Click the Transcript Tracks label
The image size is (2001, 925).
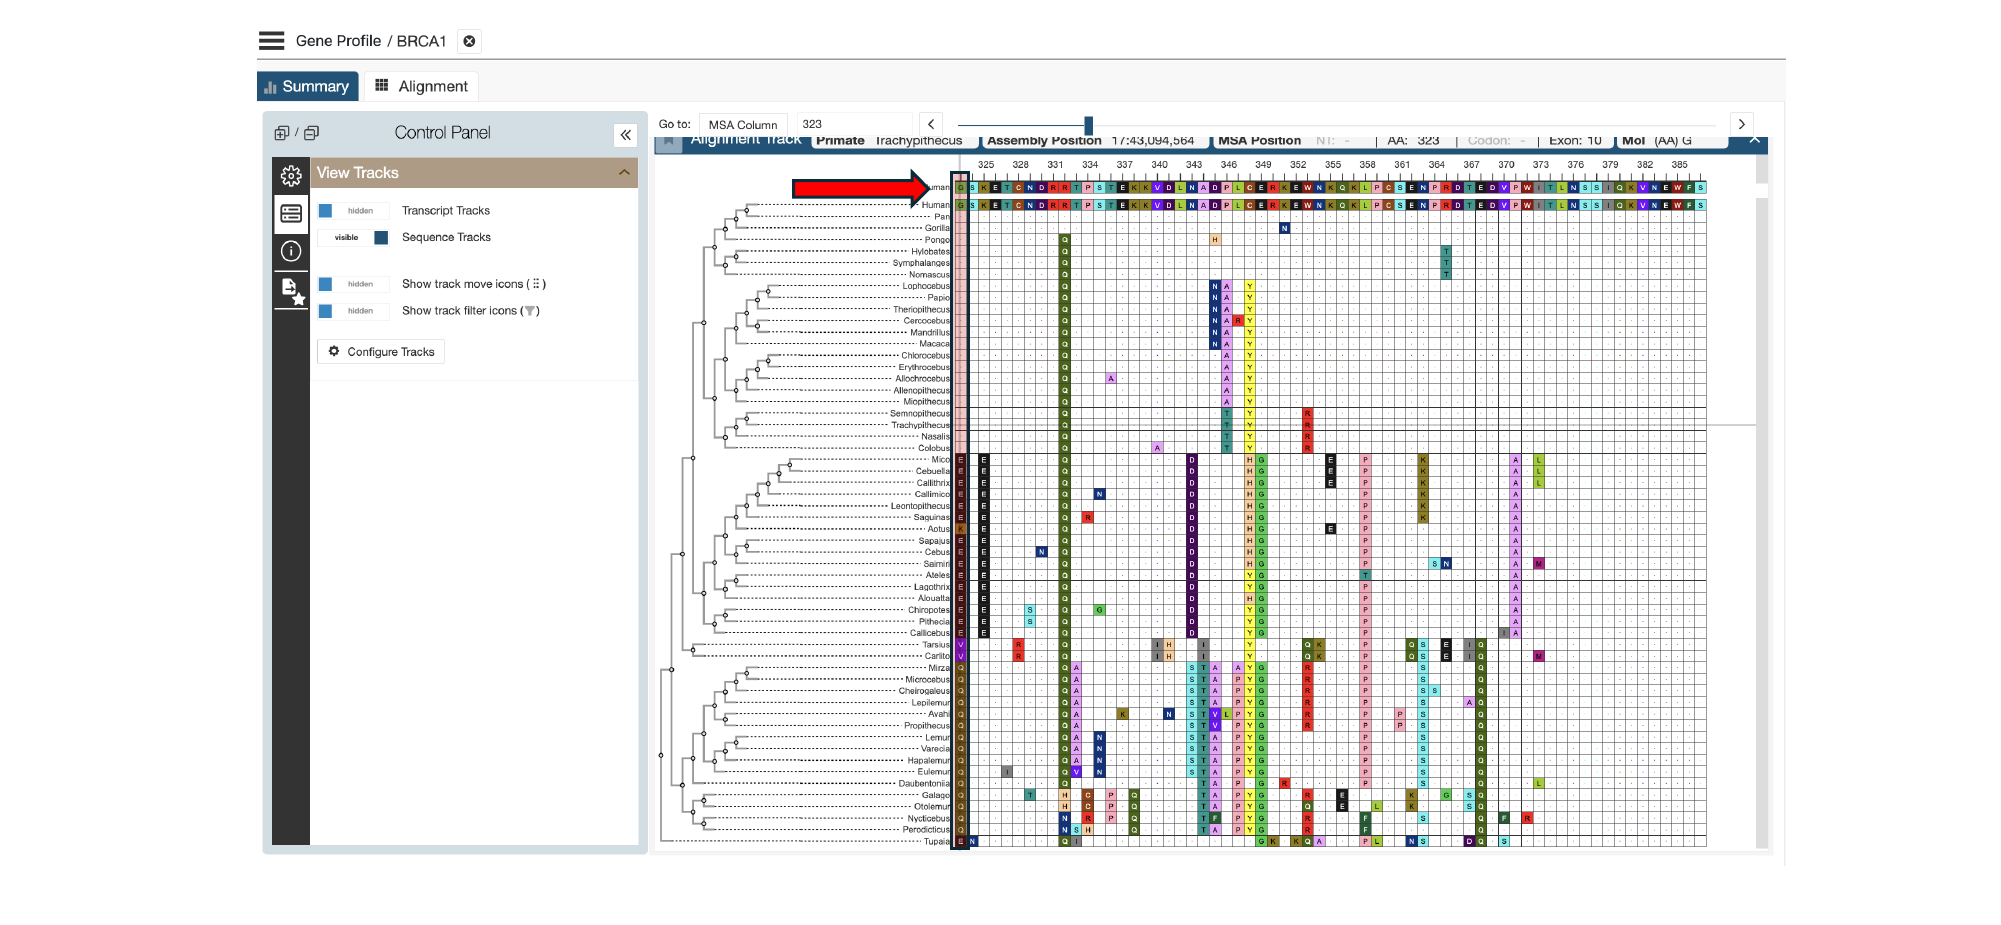pos(446,211)
